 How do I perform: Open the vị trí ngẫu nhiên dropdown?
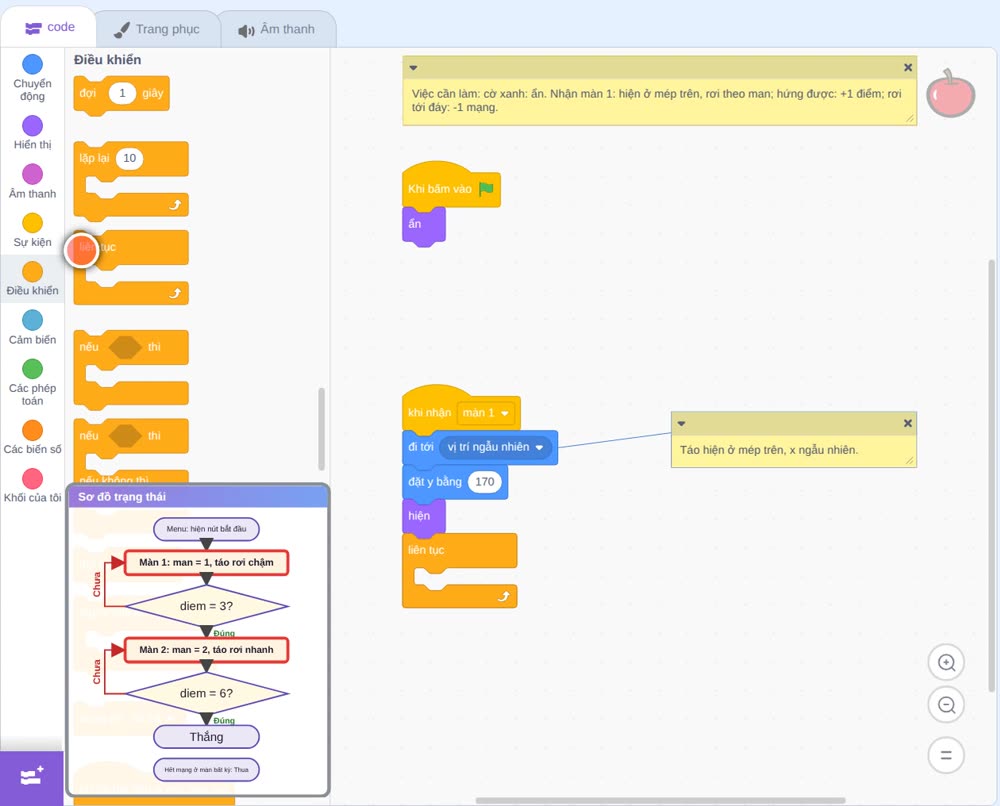[496, 447]
